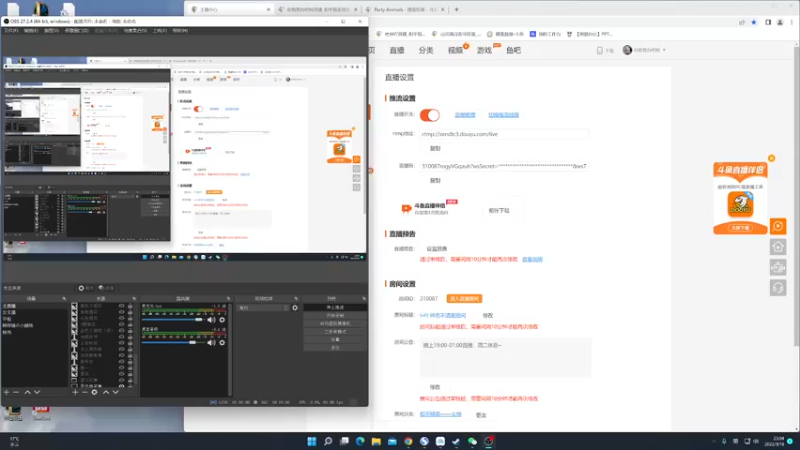Click 复制 button under rtmp address

(435, 148)
